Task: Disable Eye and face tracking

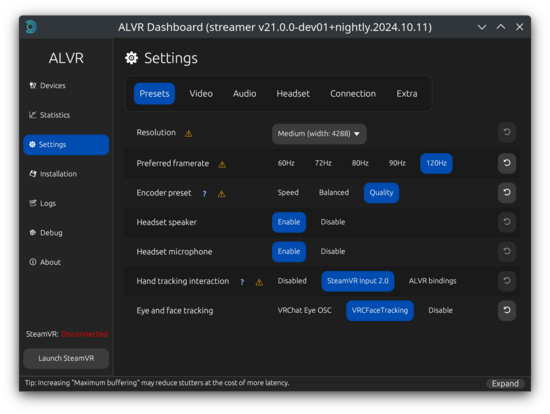Action: tap(441, 310)
